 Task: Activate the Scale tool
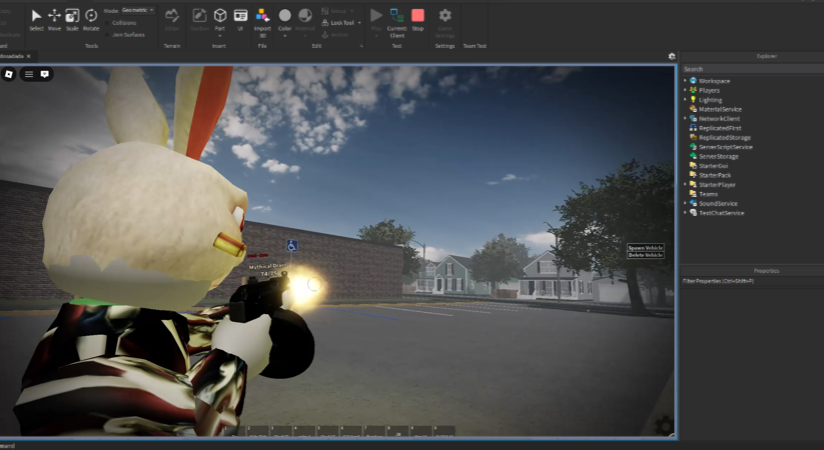(72, 20)
